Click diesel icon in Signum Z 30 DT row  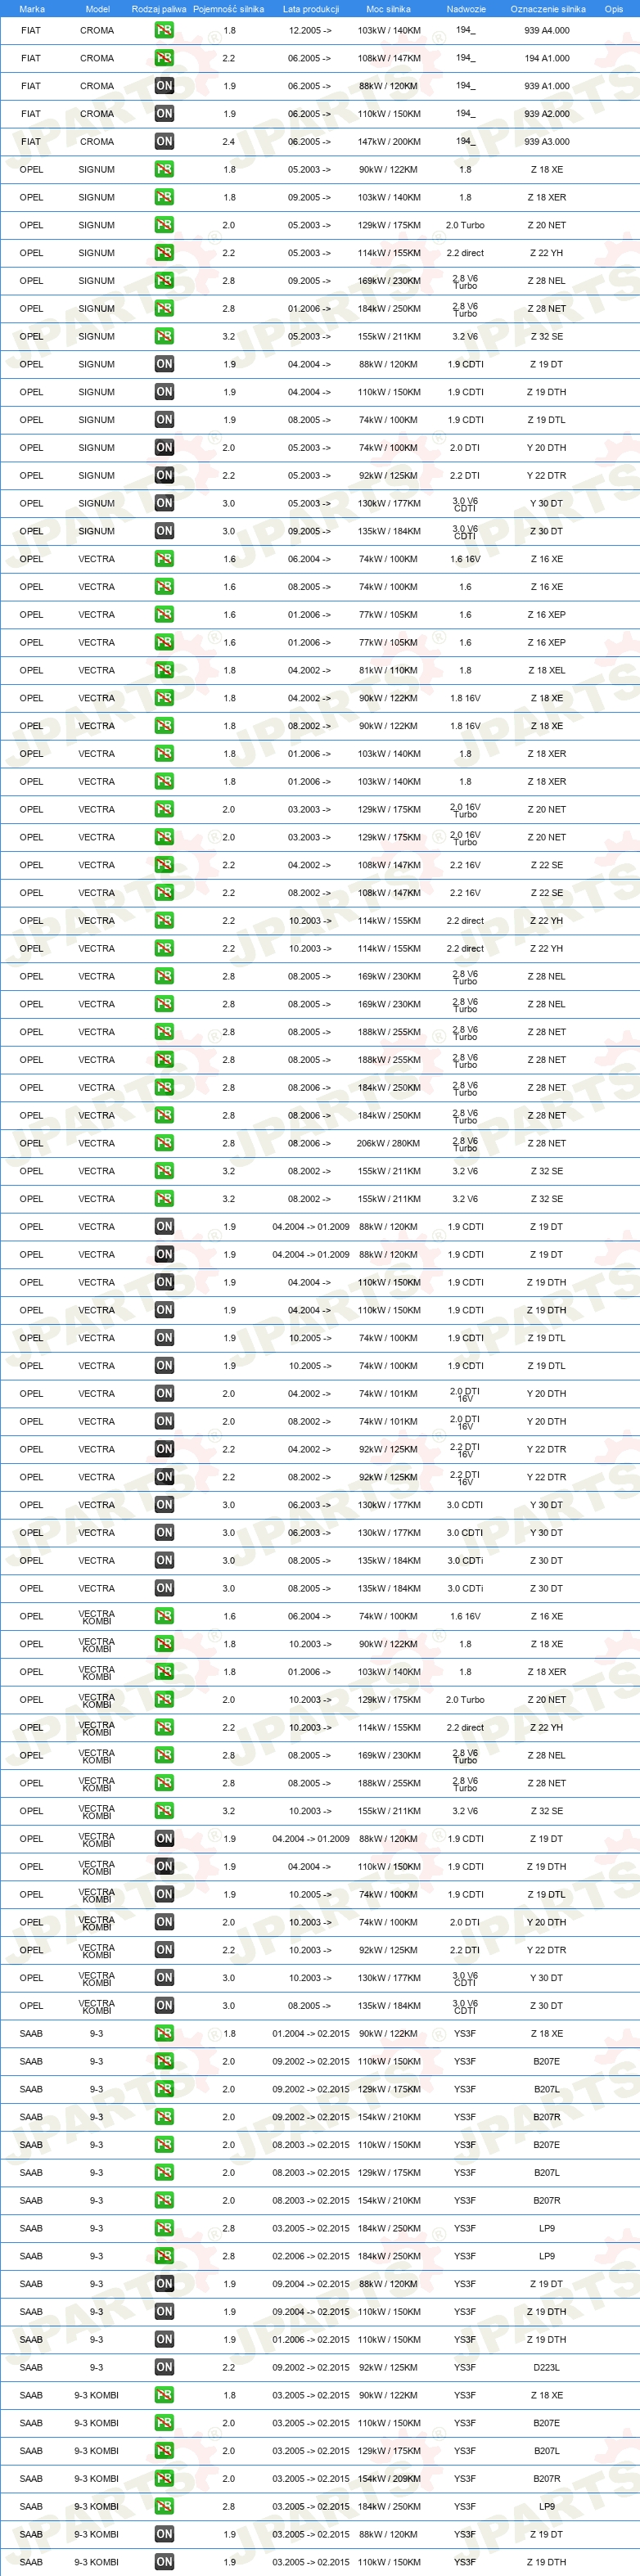(x=164, y=531)
